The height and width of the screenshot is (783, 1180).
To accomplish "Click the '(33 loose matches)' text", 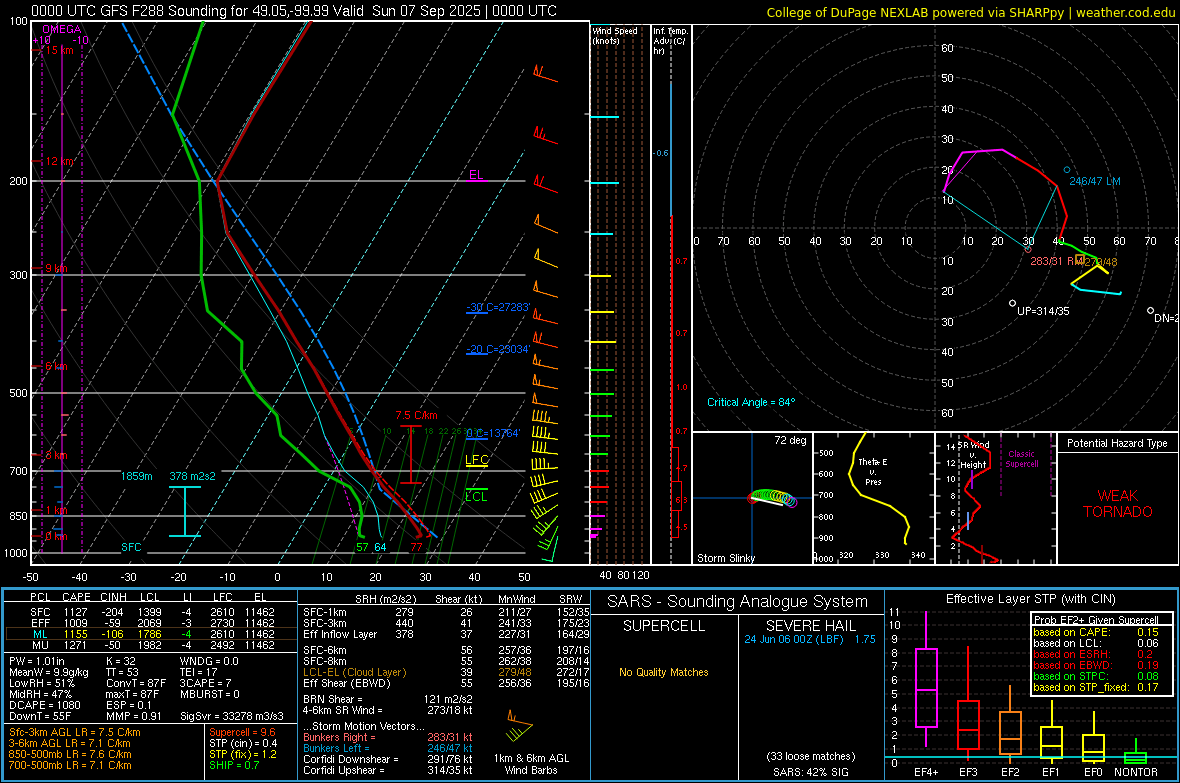I will tap(810, 756).
